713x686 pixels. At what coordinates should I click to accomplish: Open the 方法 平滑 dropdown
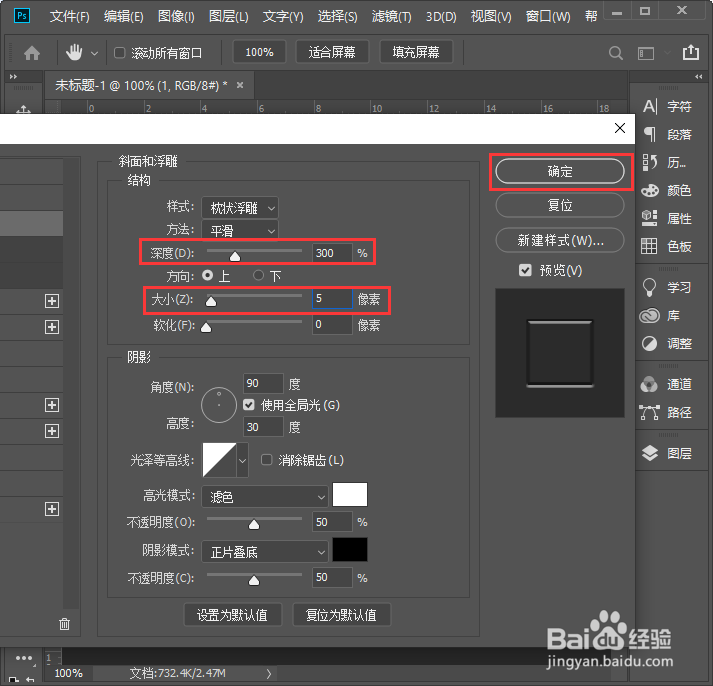[x=240, y=230]
